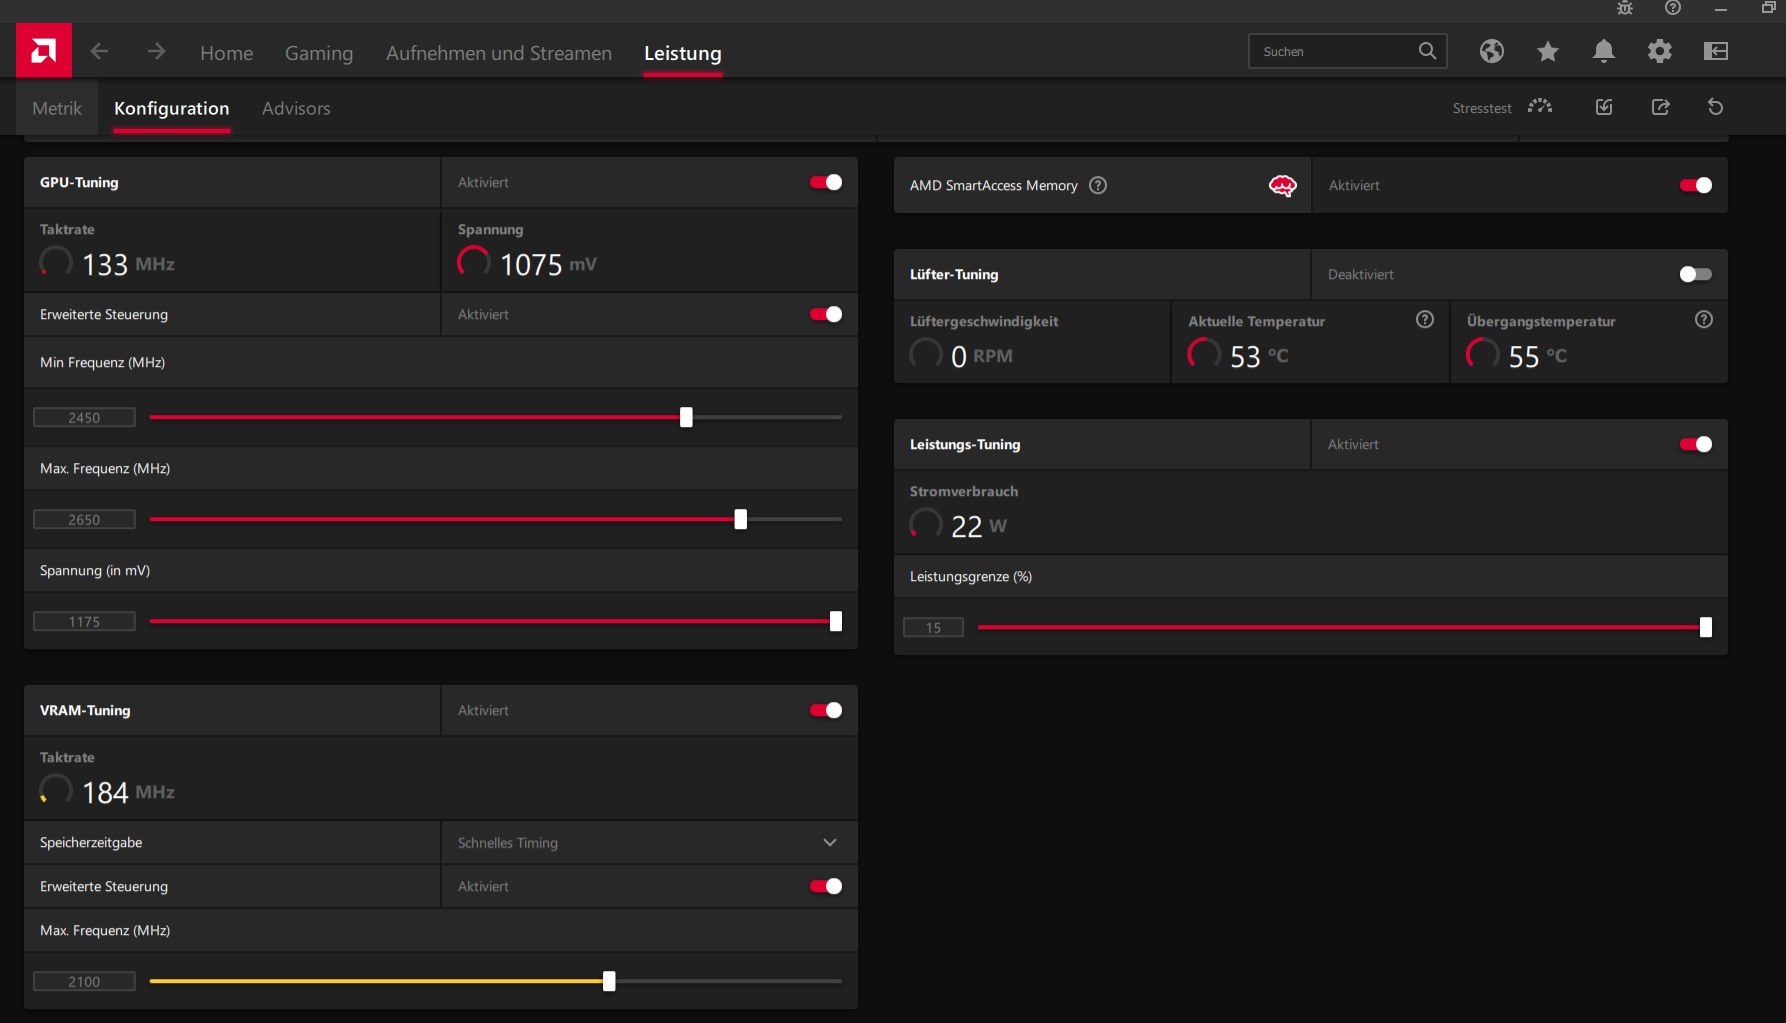
Task: Open help question mark in title bar
Action: pos(1673,8)
